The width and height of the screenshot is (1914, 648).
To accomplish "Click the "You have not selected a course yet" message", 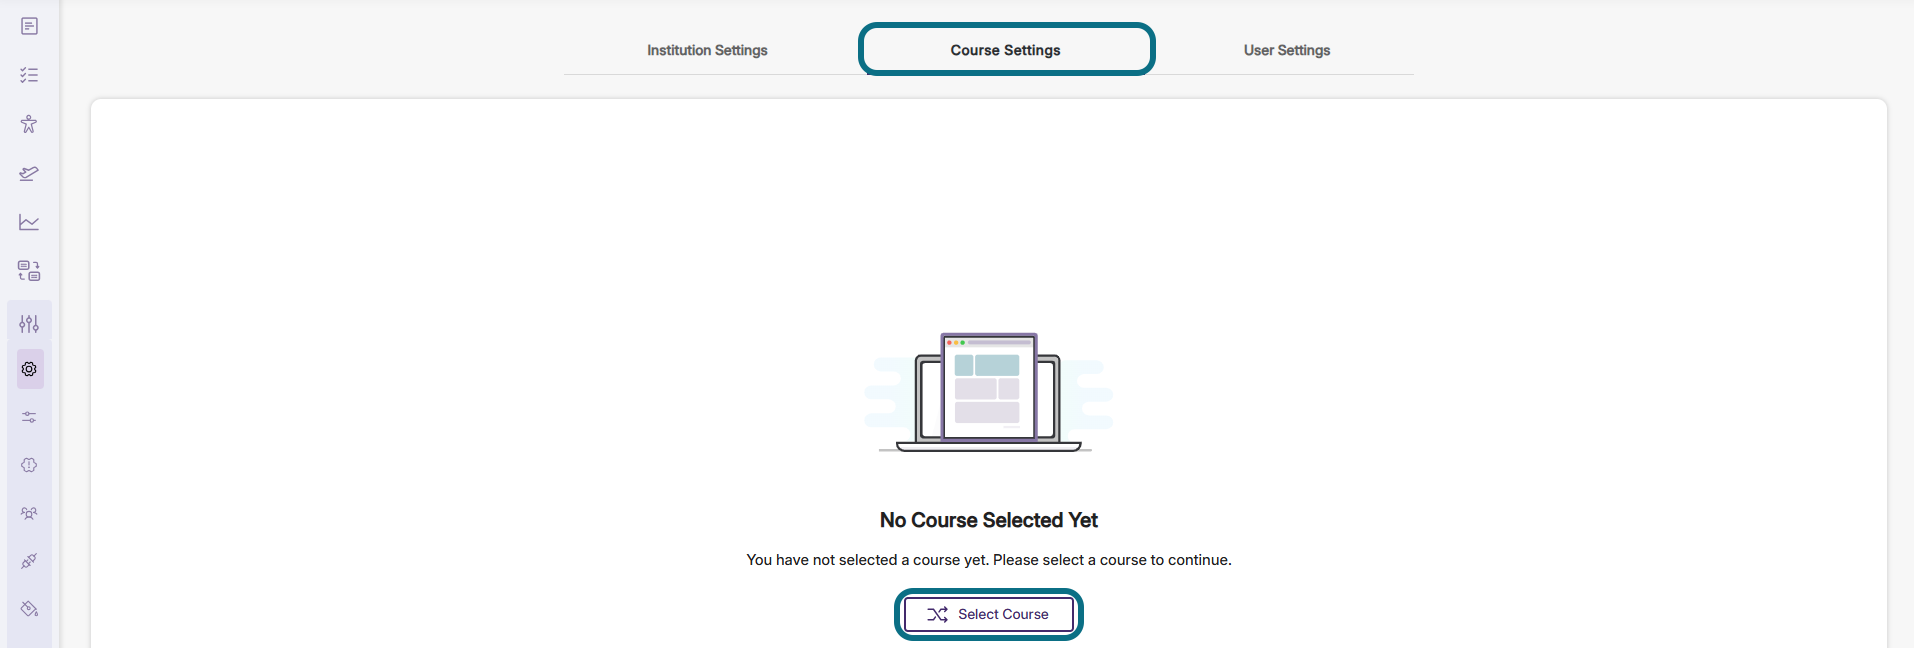I will (989, 560).
